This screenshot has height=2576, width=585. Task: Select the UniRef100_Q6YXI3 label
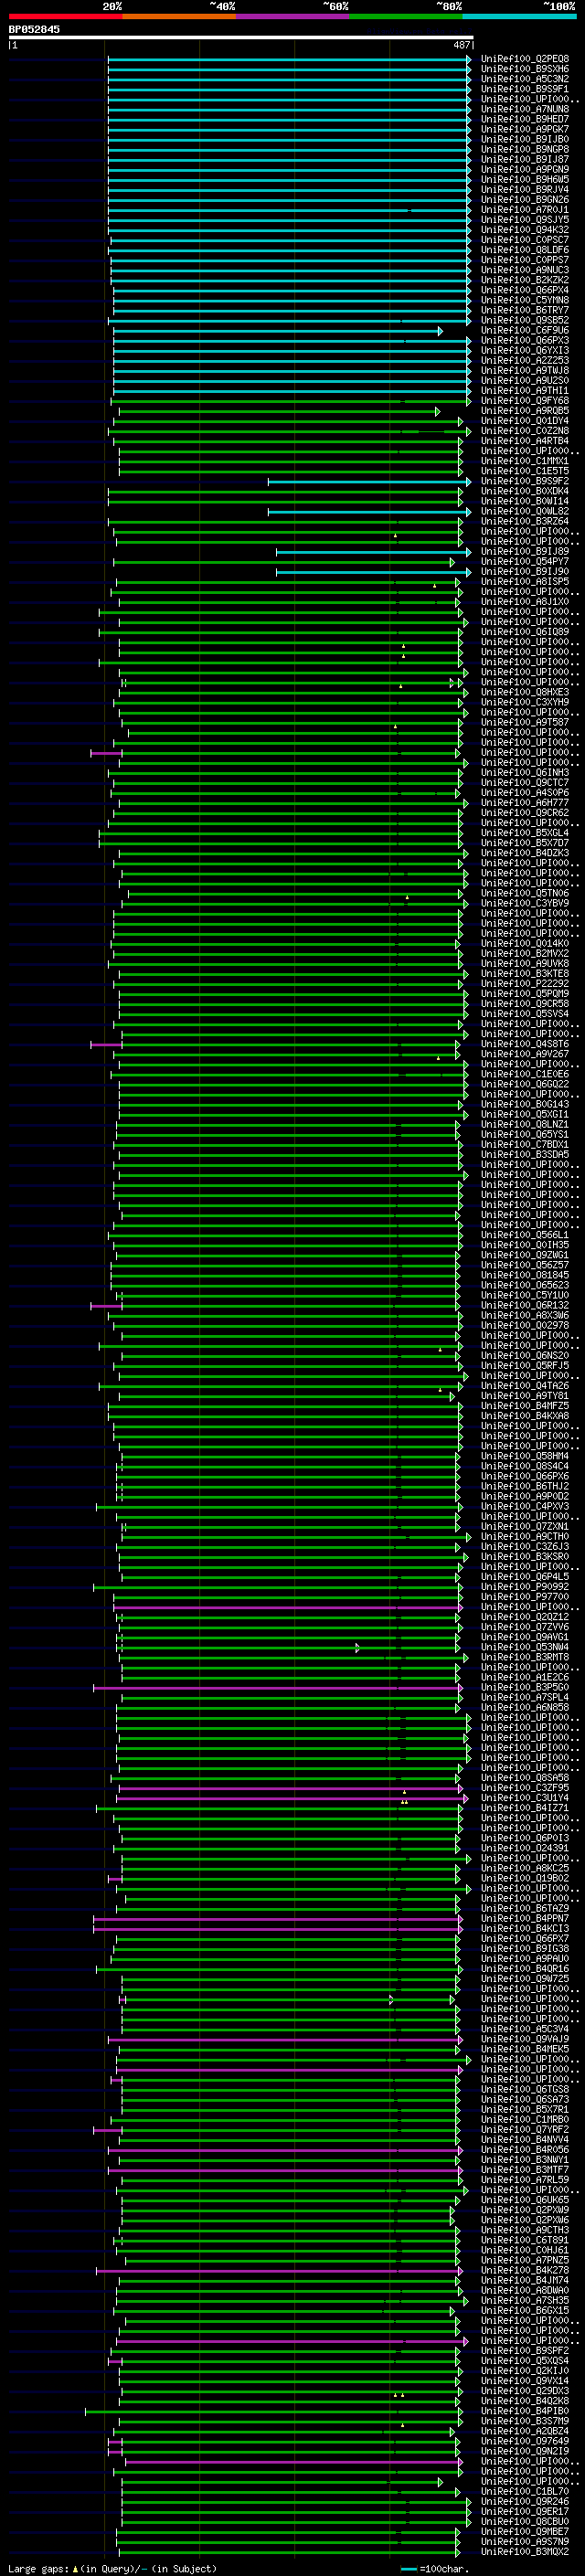click(525, 351)
